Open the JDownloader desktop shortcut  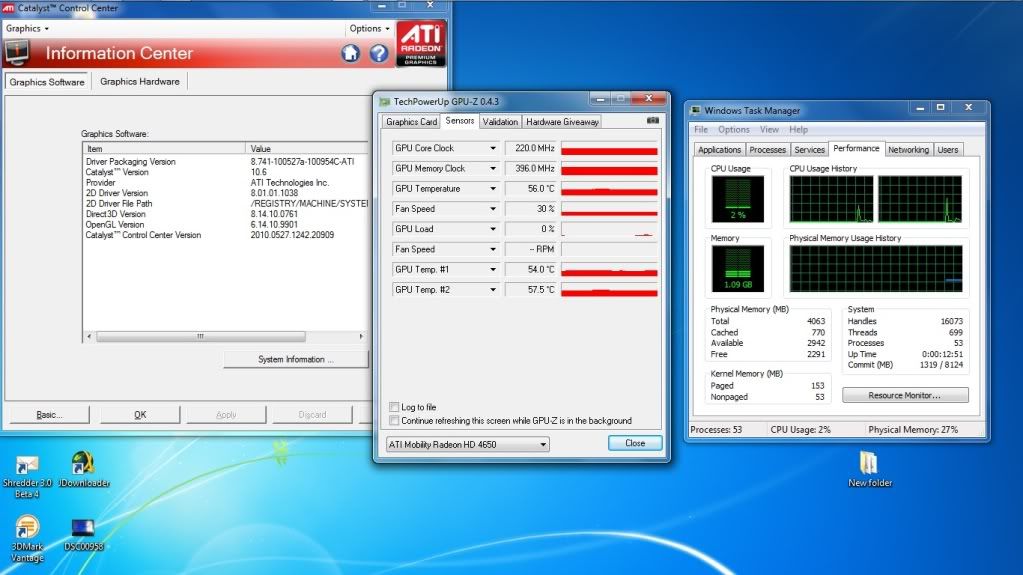[83, 464]
